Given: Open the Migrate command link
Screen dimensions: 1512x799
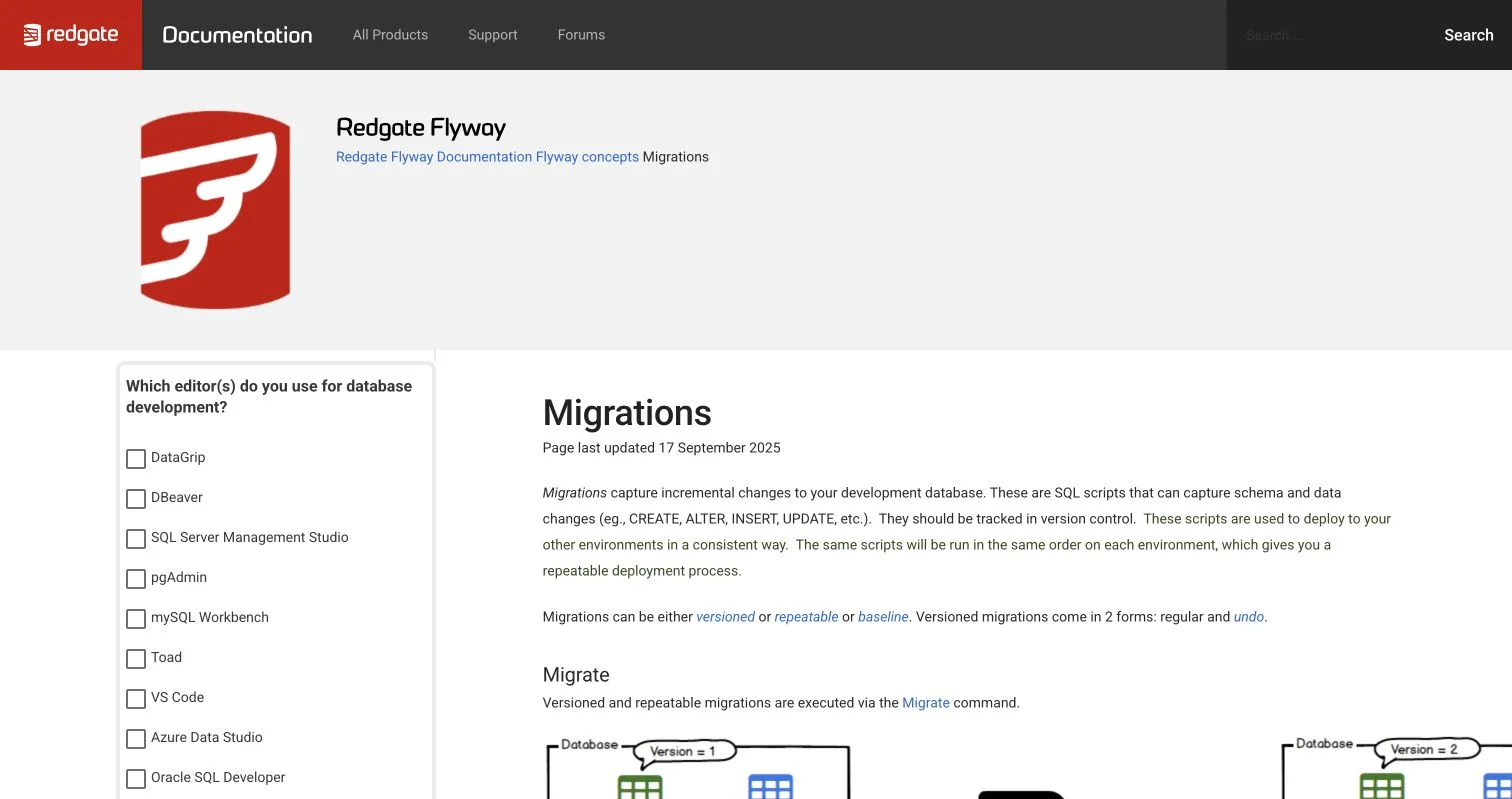Looking at the screenshot, I should [x=926, y=703].
